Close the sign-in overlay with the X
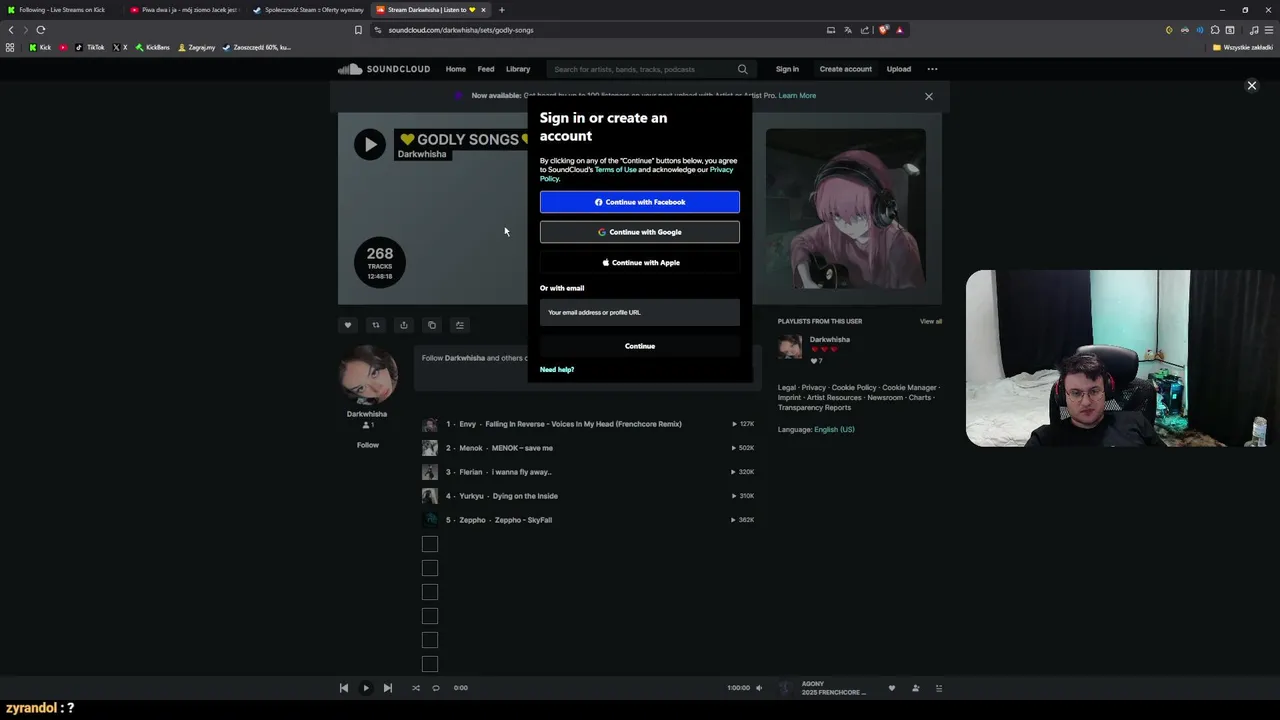 pos(1251,85)
